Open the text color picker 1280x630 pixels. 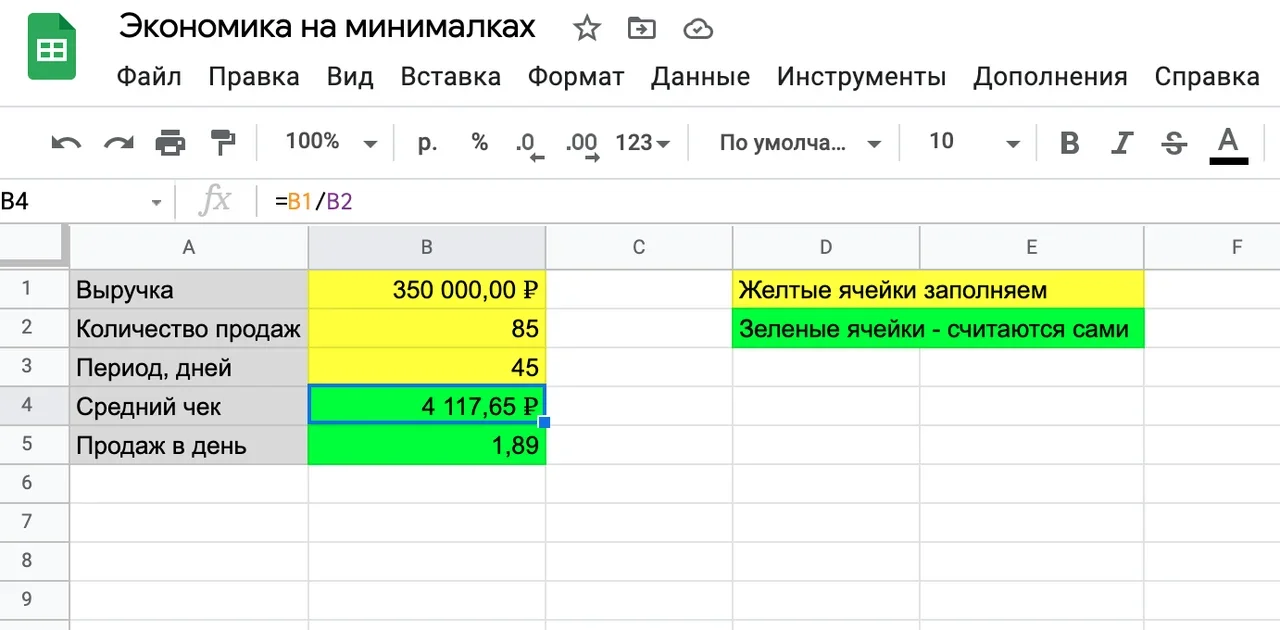[x=1229, y=143]
